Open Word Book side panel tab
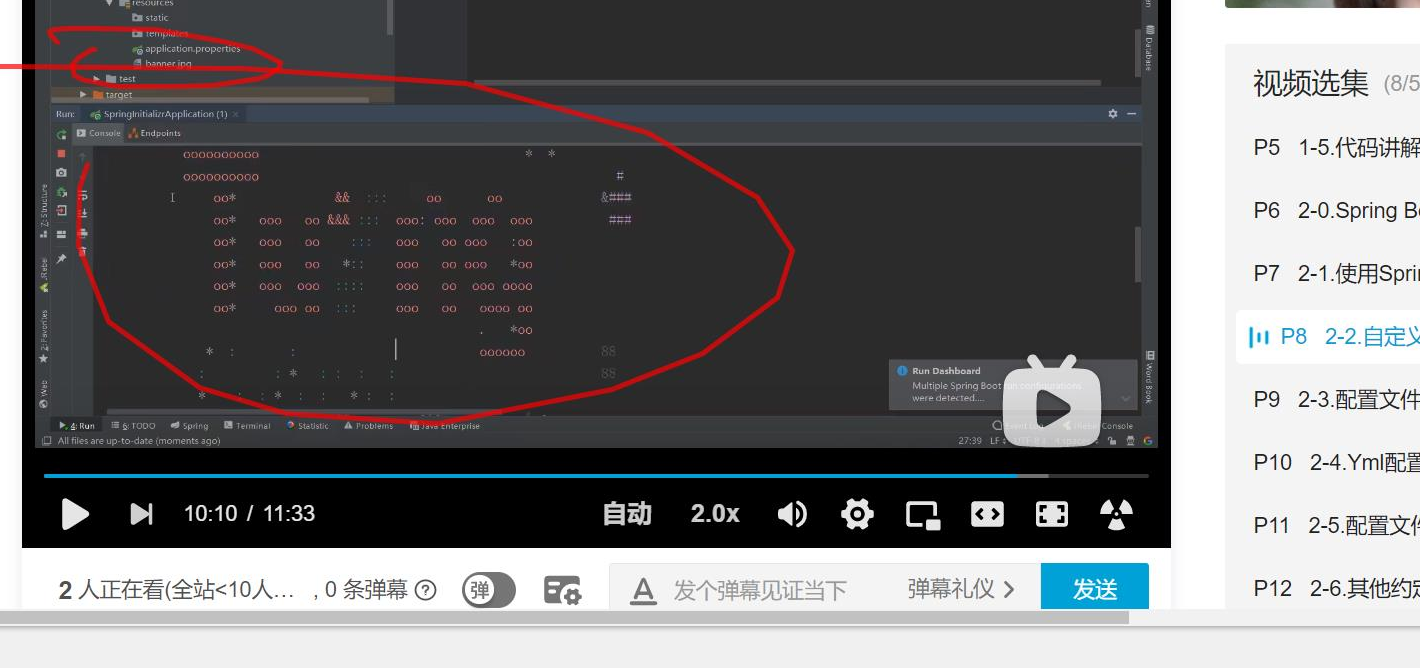 [x=1150, y=375]
